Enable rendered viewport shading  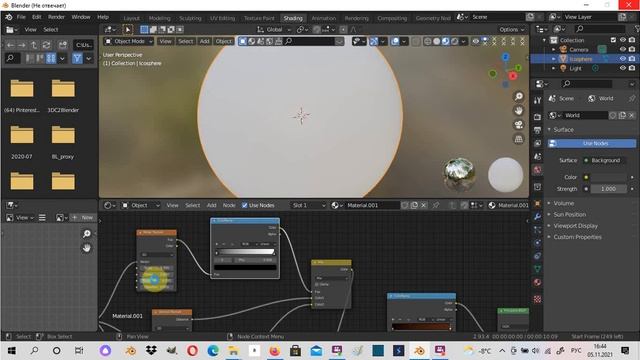(x=454, y=41)
